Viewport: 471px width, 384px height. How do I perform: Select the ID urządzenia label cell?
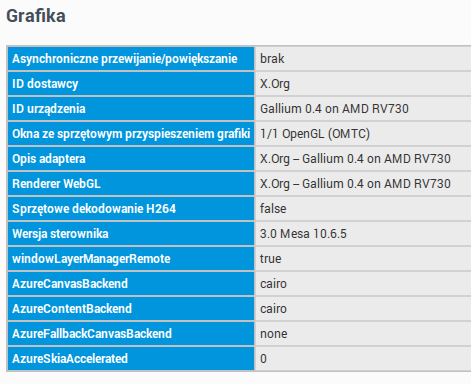pos(131,109)
